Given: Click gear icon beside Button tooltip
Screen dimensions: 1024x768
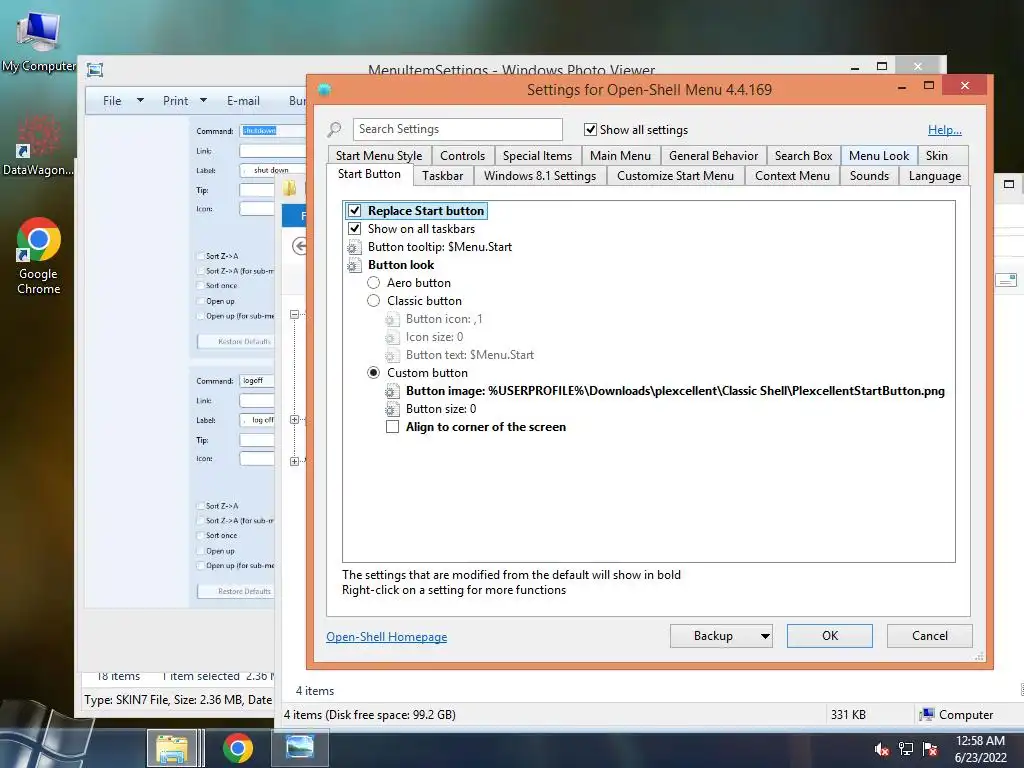Looking at the screenshot, I should pos(354,248).
